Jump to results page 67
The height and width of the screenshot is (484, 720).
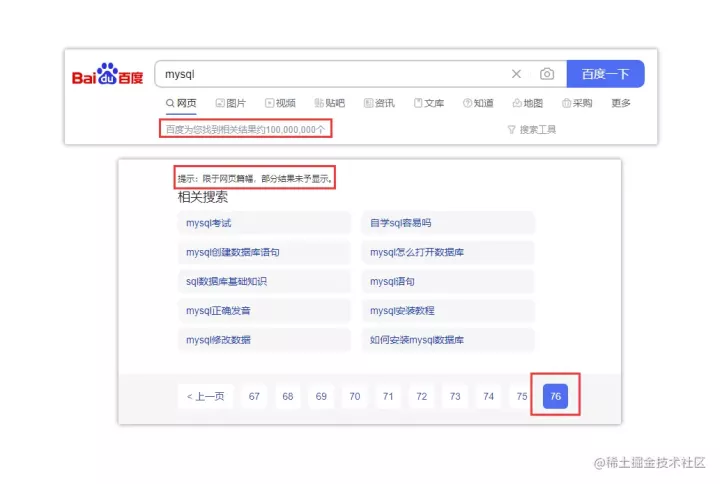coord(254,396)
